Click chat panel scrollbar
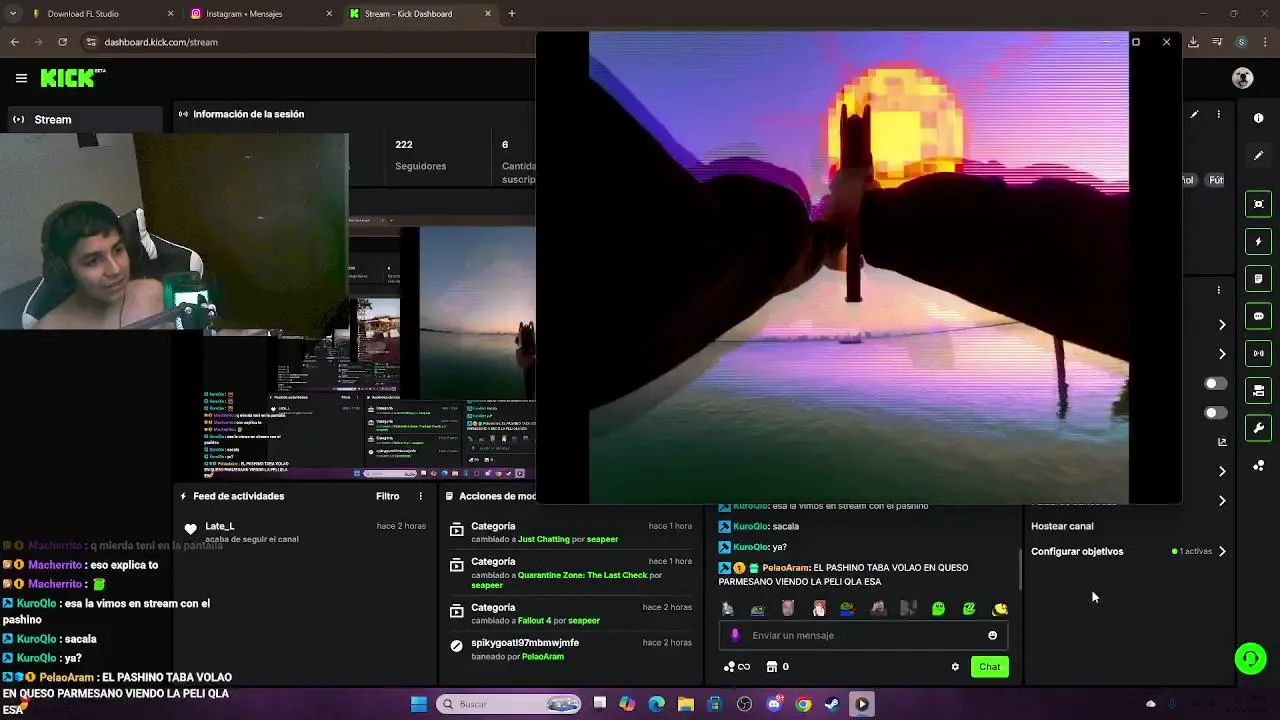The image size is (1280, 720). [1020, 568]
